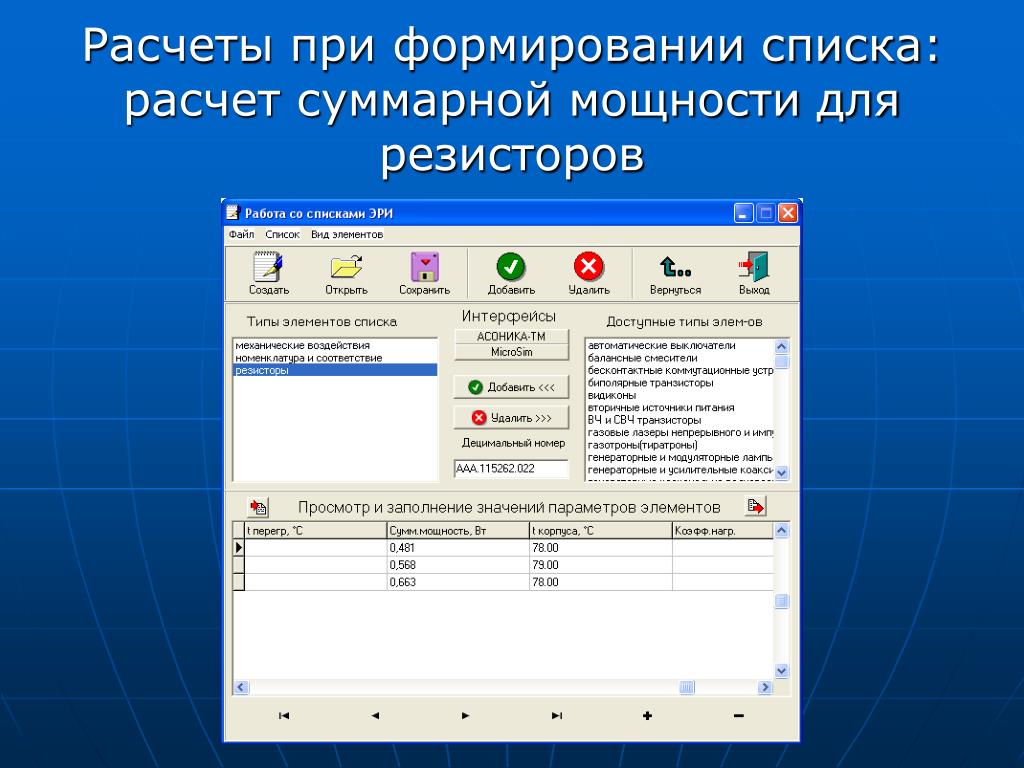The width and height of the screenshot is (1024, 768).
Task: Click the horizontal scrollbar thumb in the table
Action: coord(687,687)
